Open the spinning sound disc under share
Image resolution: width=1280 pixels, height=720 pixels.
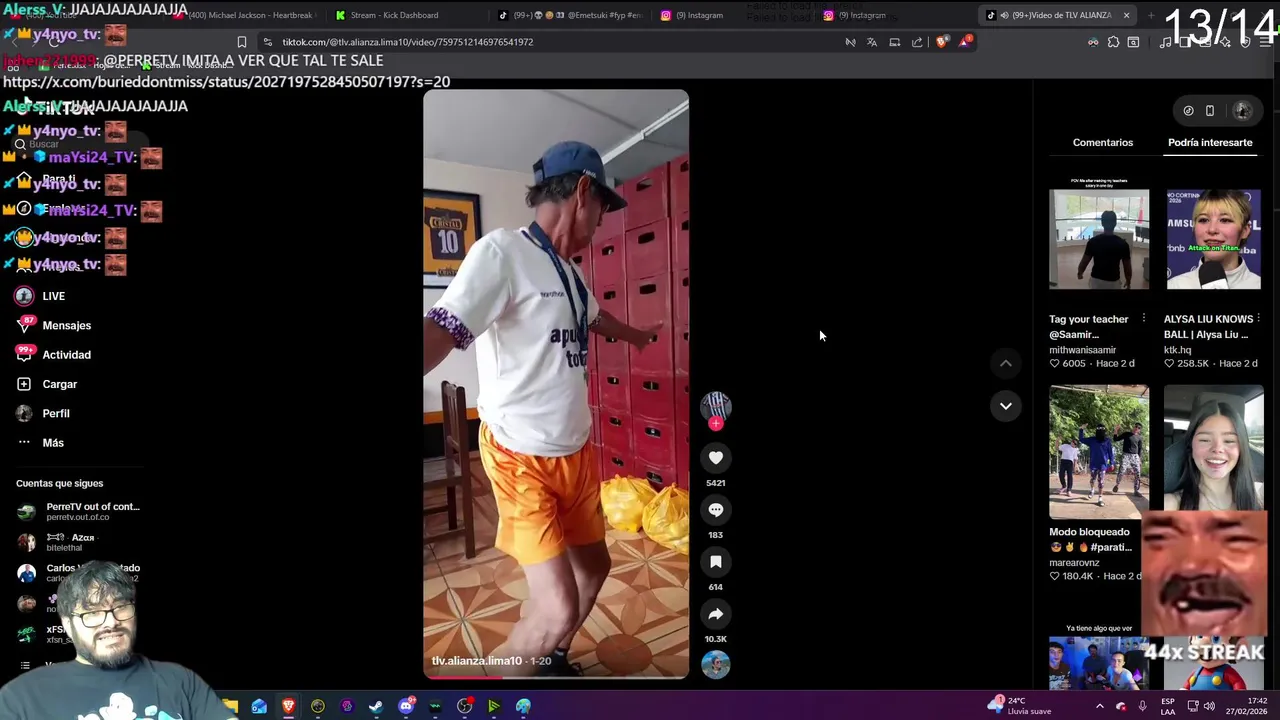point(715,664)
